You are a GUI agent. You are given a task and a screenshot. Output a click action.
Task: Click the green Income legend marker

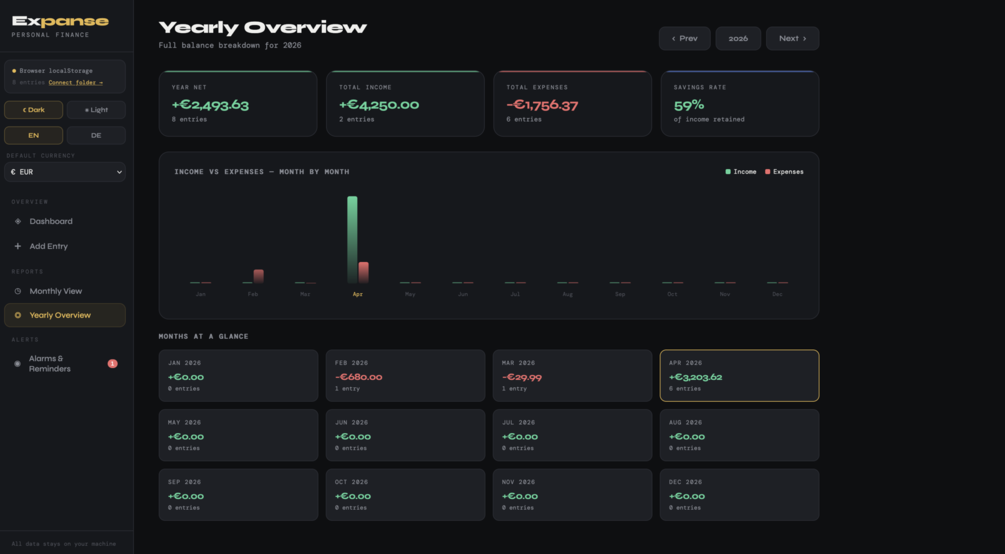coord(727,172)
